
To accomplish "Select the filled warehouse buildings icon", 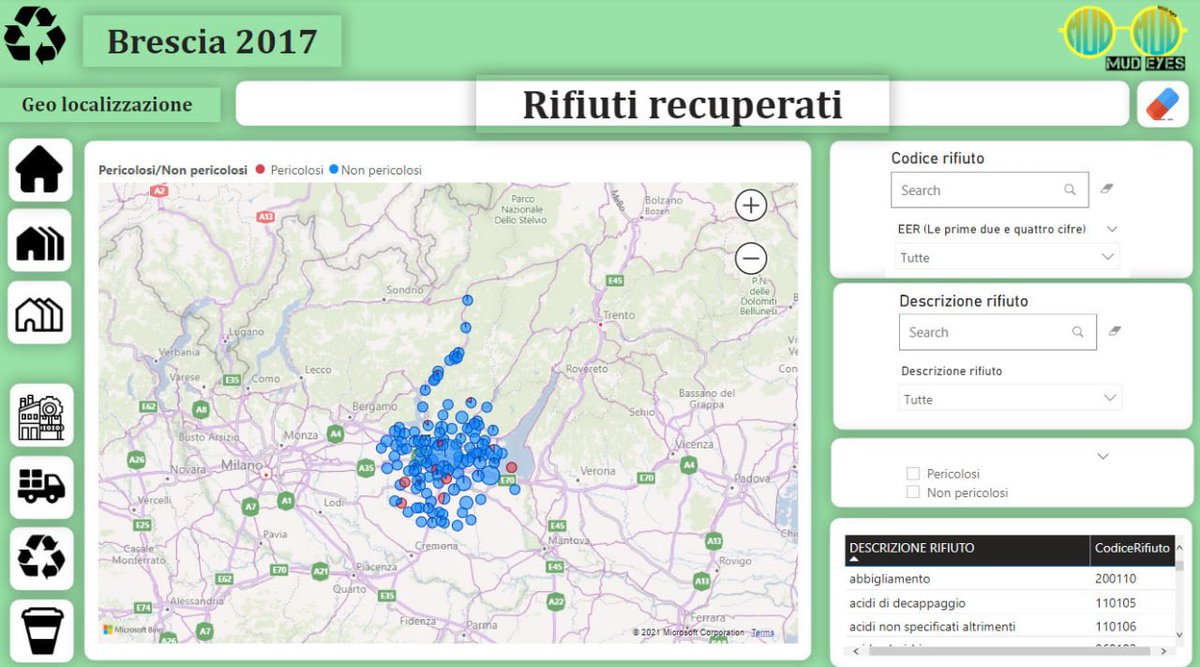I will pos(40,241).
